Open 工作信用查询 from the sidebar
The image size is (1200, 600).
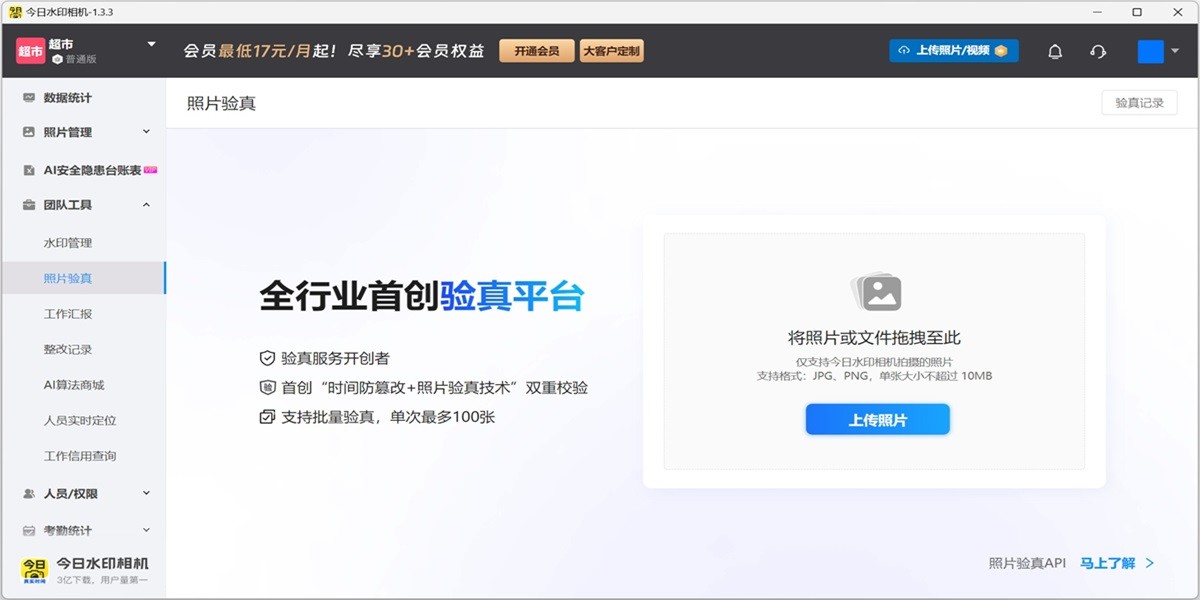[74, 455]
